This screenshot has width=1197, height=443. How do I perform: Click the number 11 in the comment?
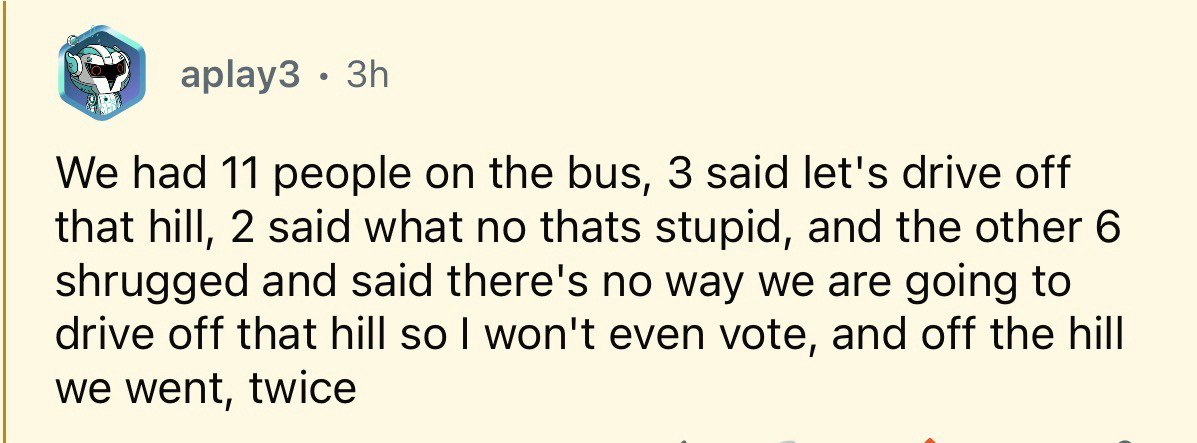(229, 175)
